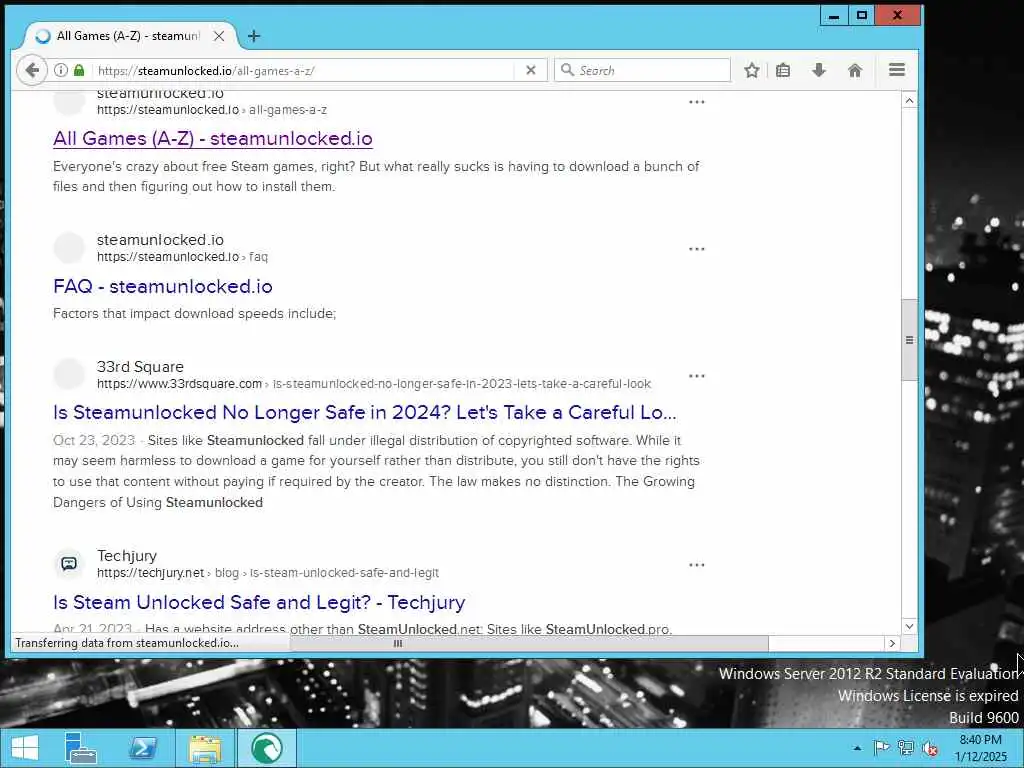Viewport: 1024px width, 768px height.
Task: Click the techjury.net breadcrumb URL
Action: [x=268, y=573]
